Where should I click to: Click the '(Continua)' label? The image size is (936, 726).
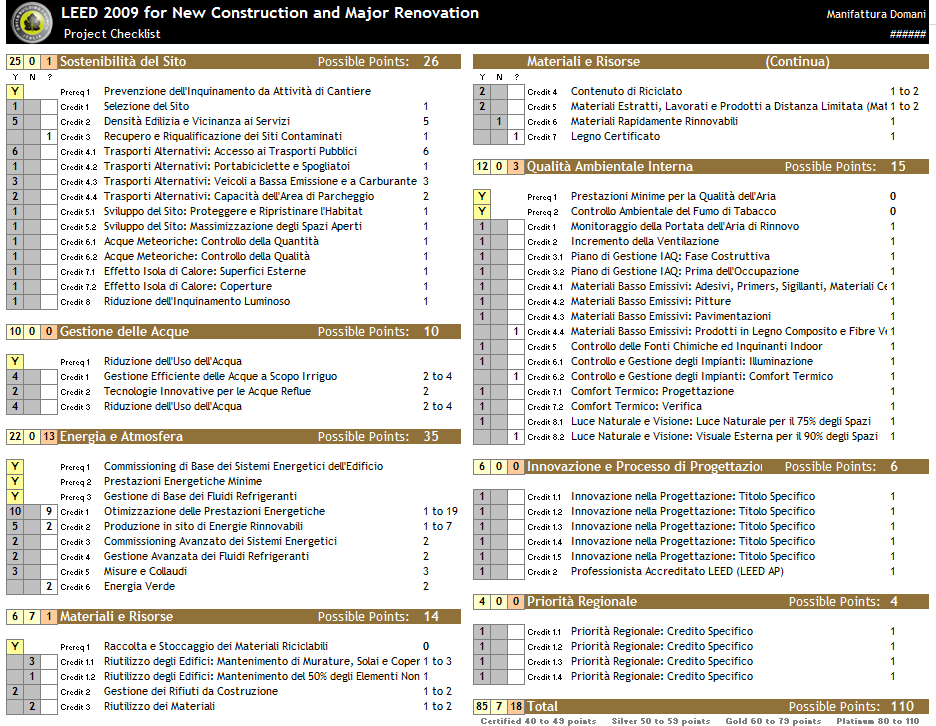798,61
